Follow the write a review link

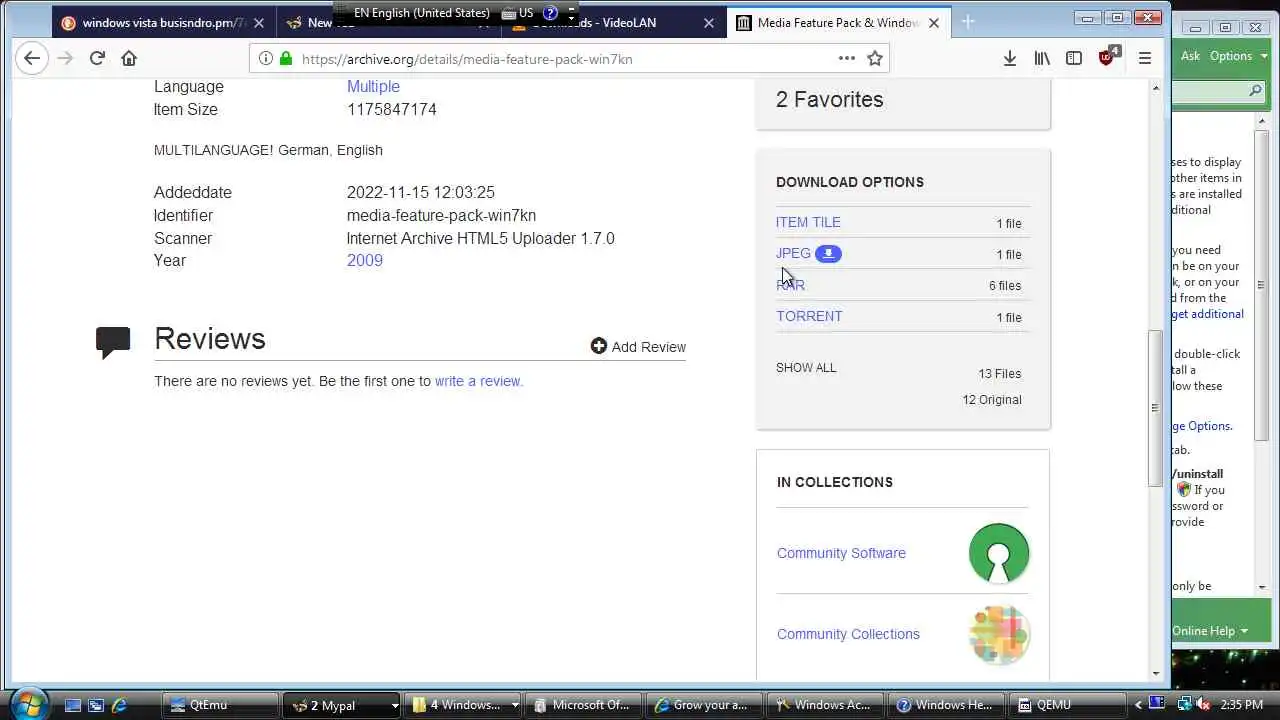point(478,381)
